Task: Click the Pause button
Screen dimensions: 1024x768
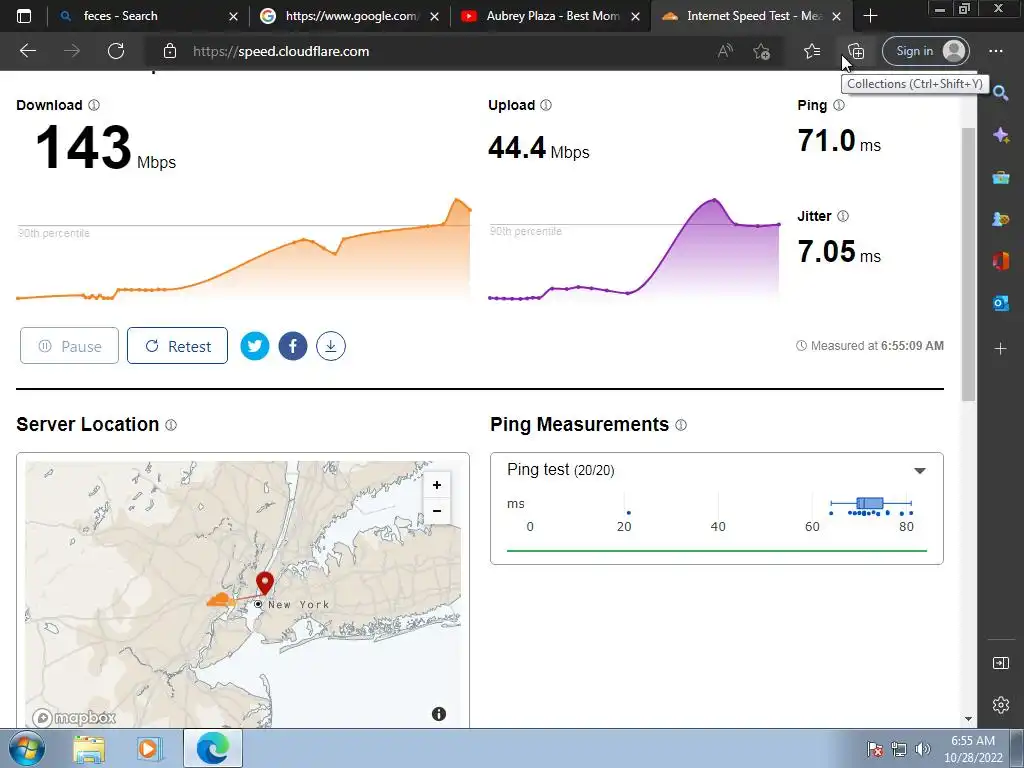Action: click(x=69, y=345)
